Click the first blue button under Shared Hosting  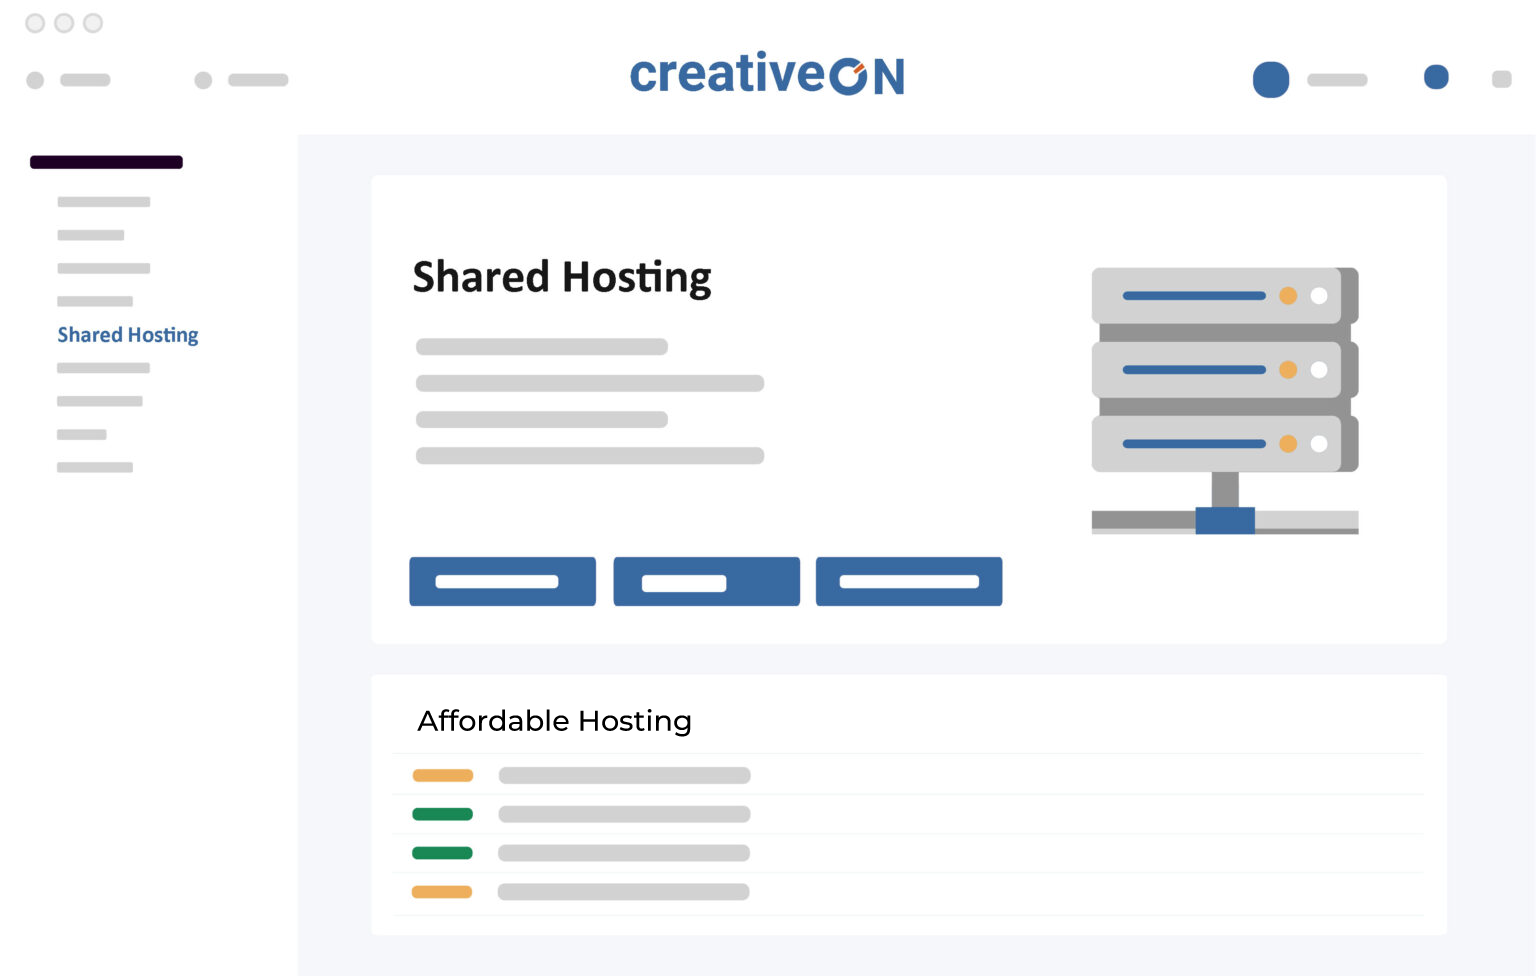(x=502, y=582)
